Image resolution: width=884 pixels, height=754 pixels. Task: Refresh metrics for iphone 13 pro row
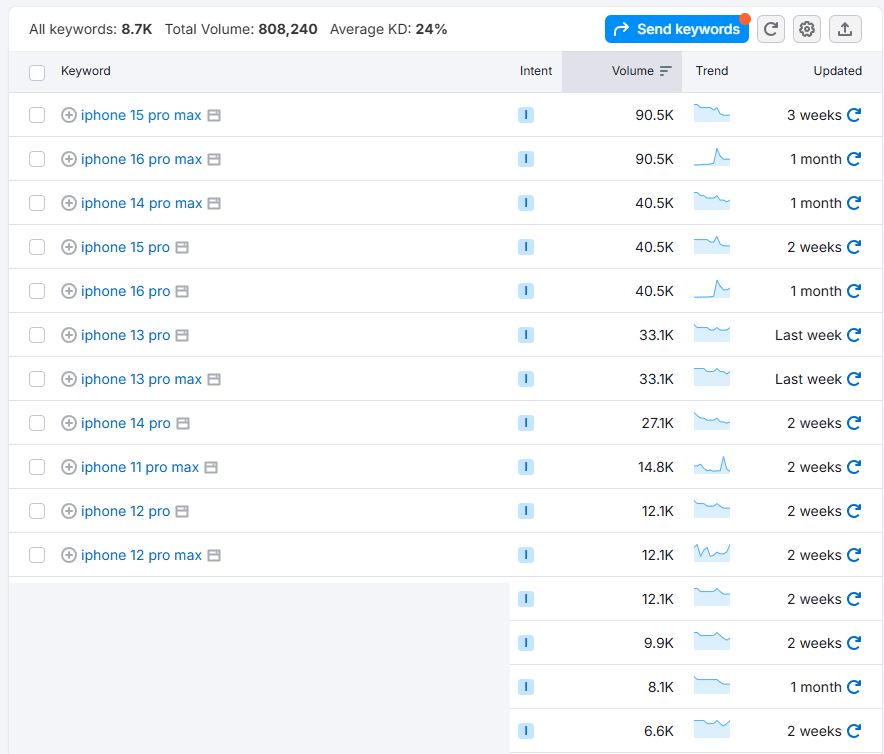pos(854,335)
